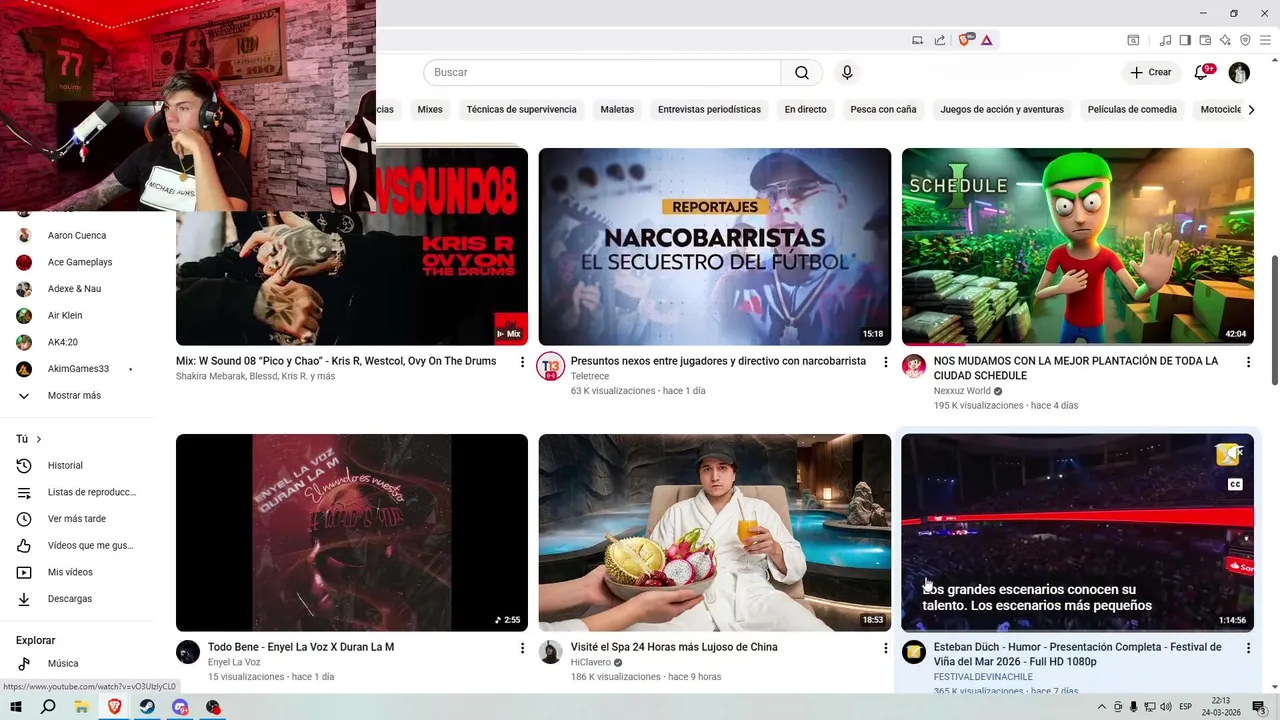Click the Brave Rewards triangle icon
Screen dimensions: 1280x720
click(x=986, y=40)
